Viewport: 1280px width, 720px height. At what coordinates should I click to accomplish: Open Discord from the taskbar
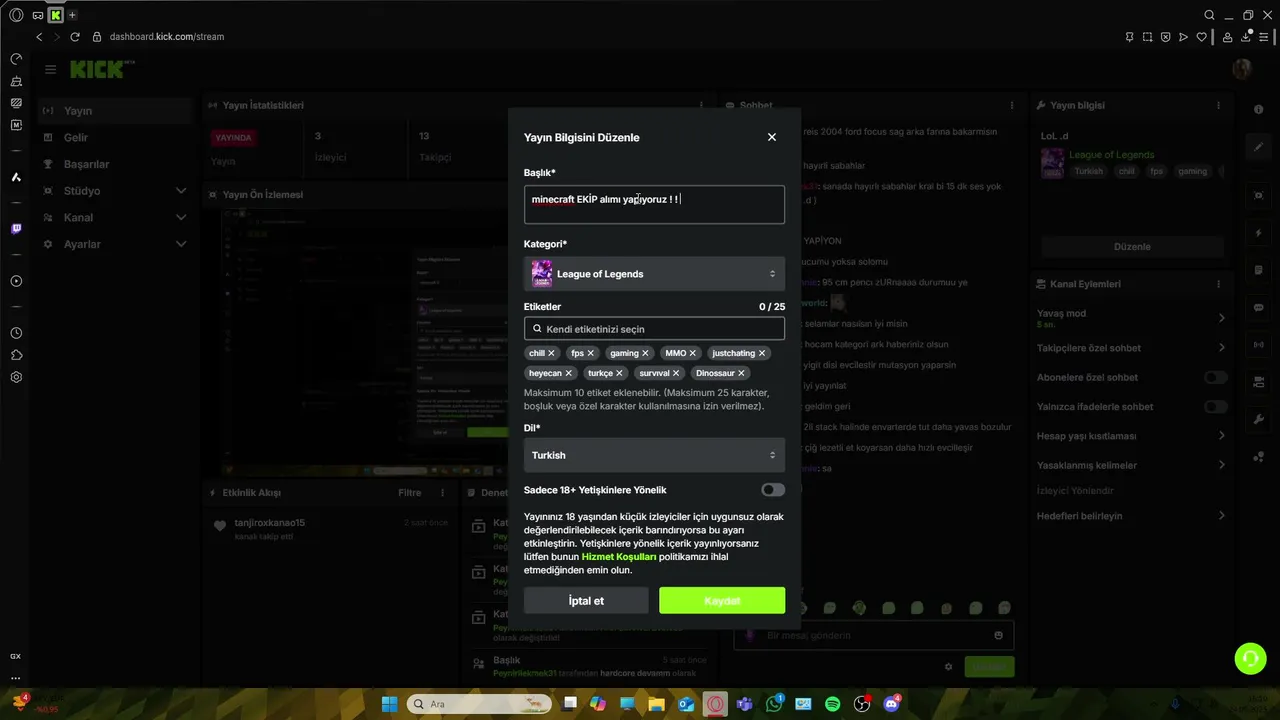(891, 704)
